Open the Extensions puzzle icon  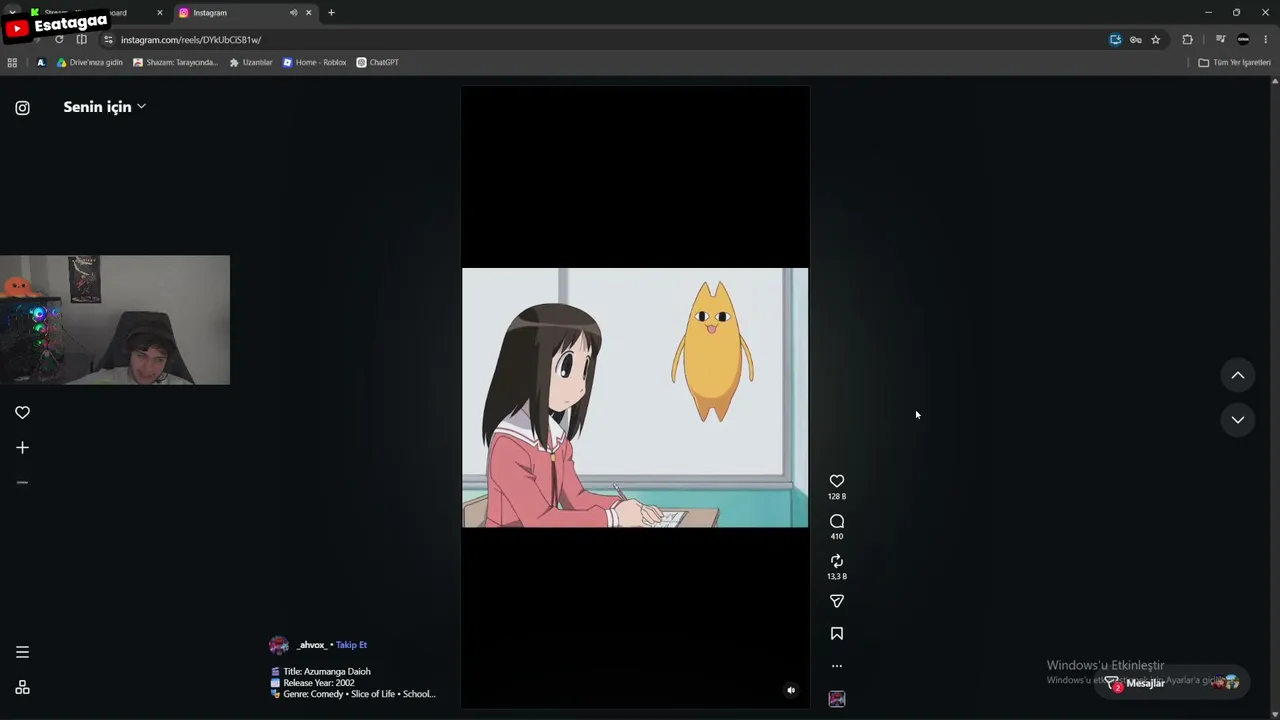point(1187,40)
